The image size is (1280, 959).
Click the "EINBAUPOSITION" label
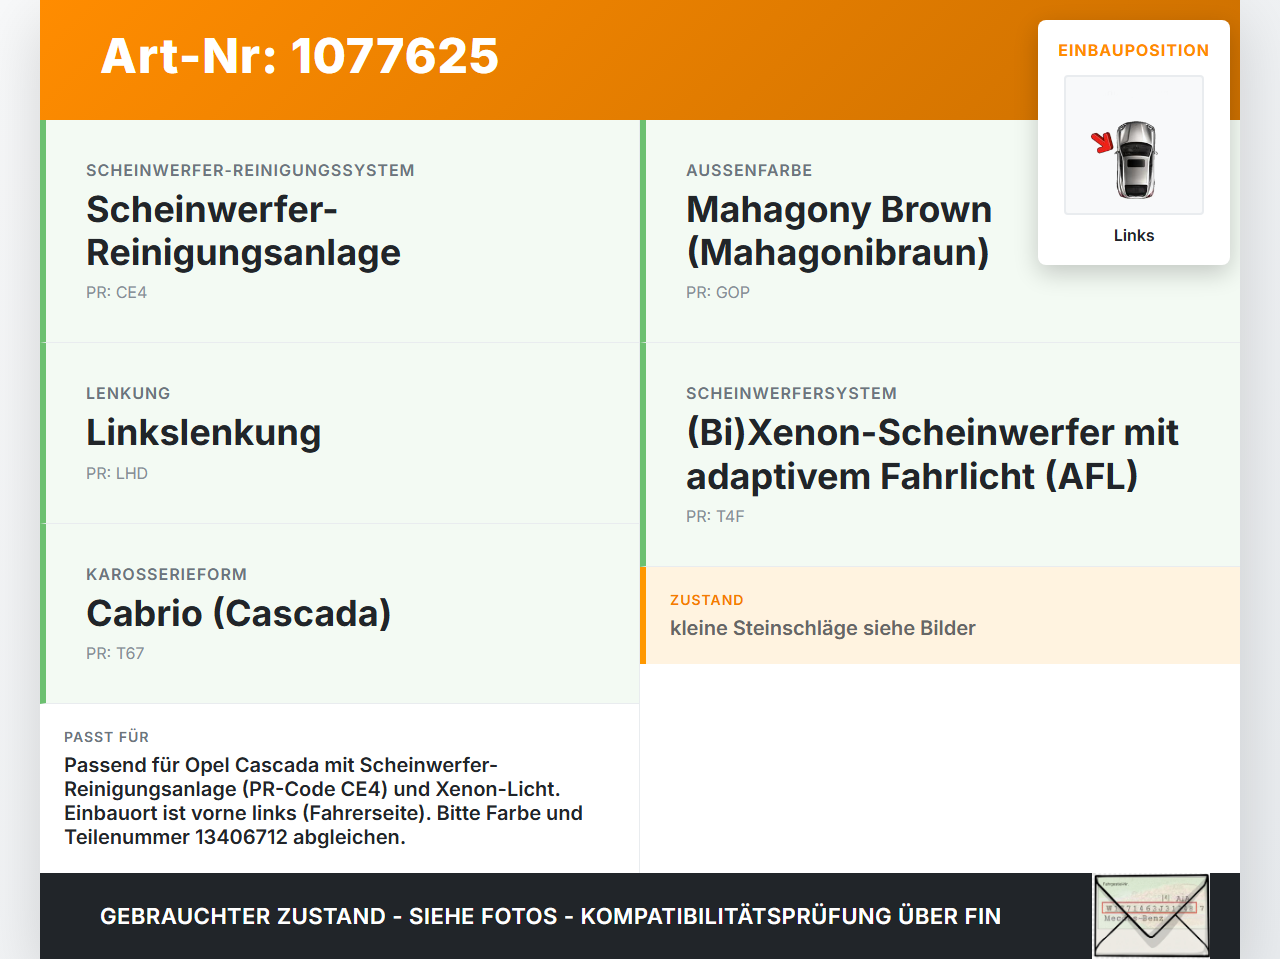point(1134,50)
